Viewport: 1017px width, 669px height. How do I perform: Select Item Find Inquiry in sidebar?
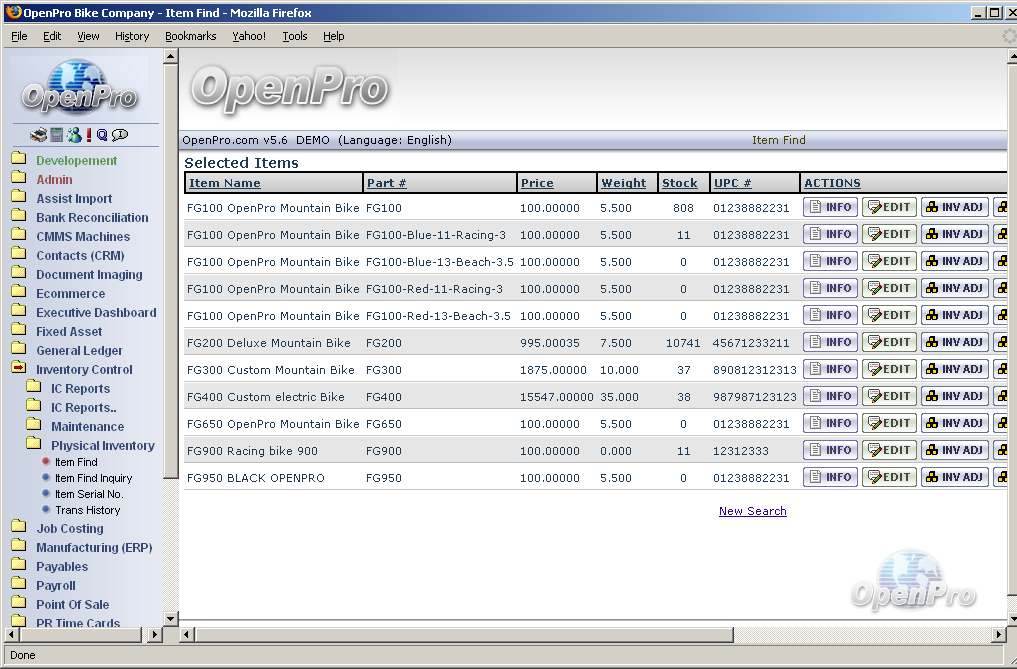click(93, 478)
